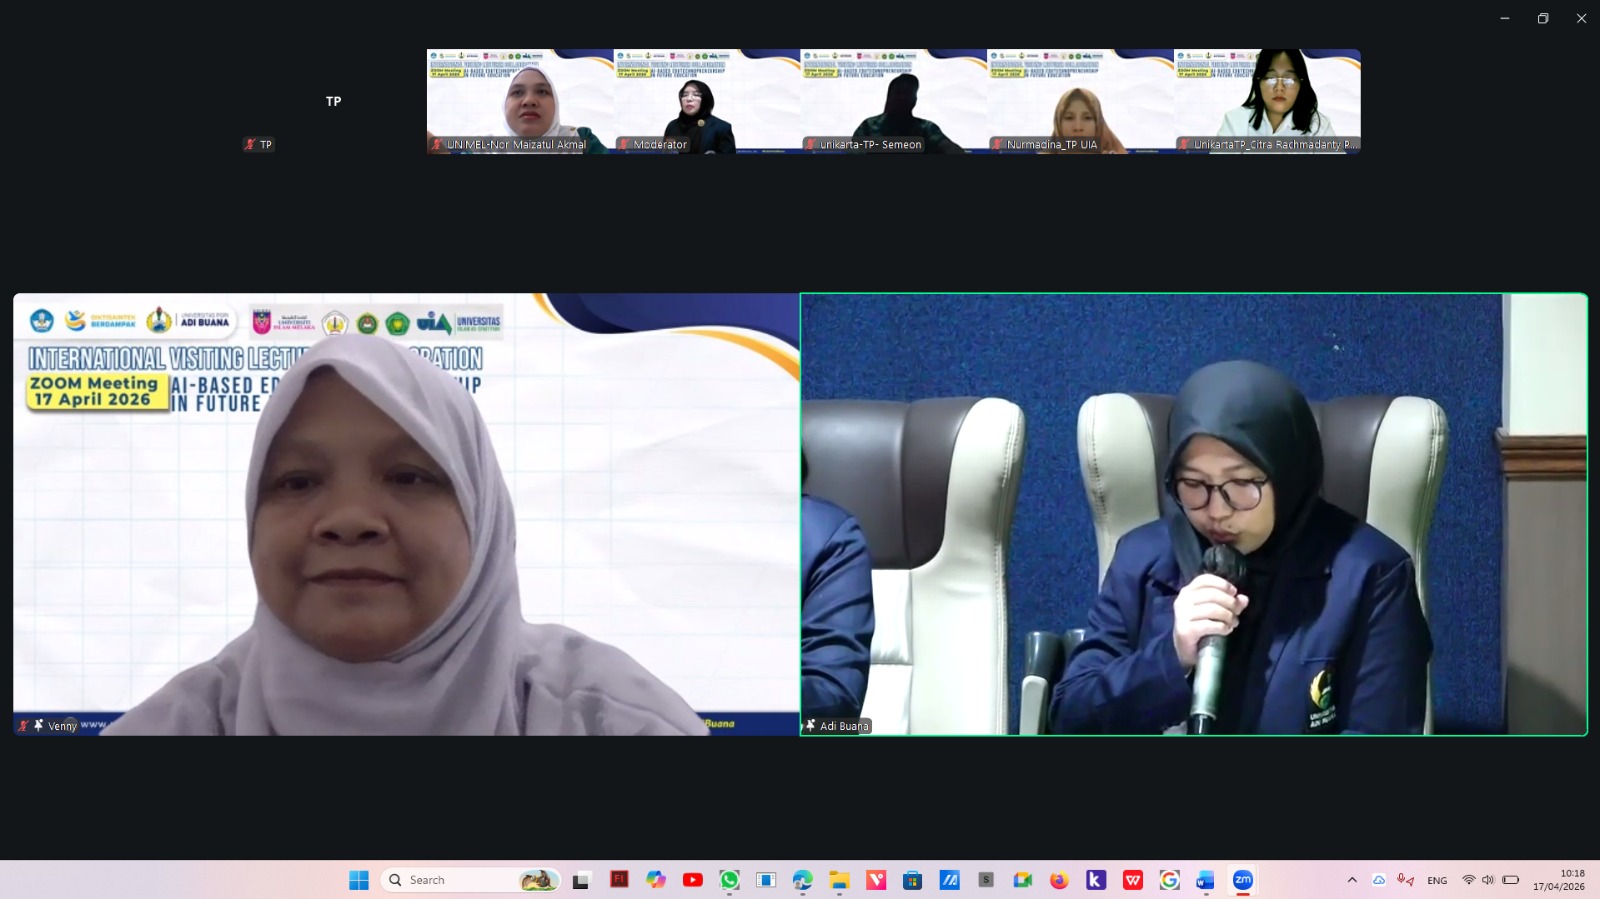Expand the hidden system tray icons chevron
The height and width of the screenshot is (899, 1600).
tap(1352, 880)
